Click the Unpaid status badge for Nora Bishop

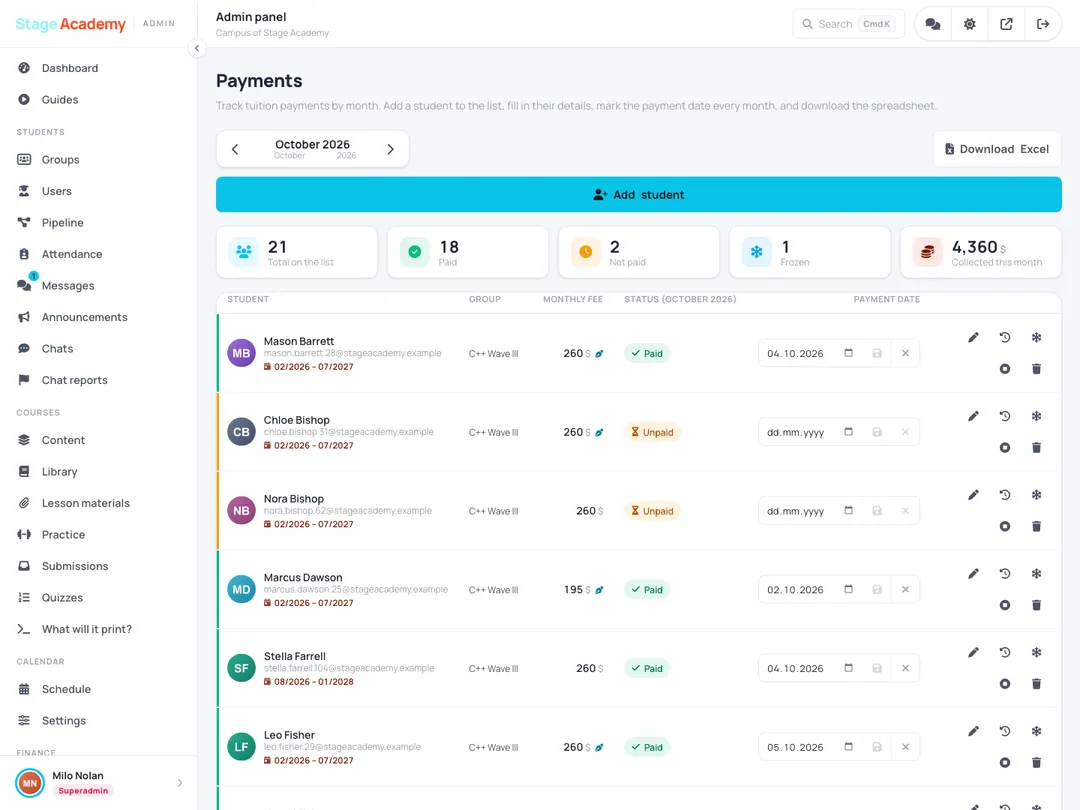652,511
